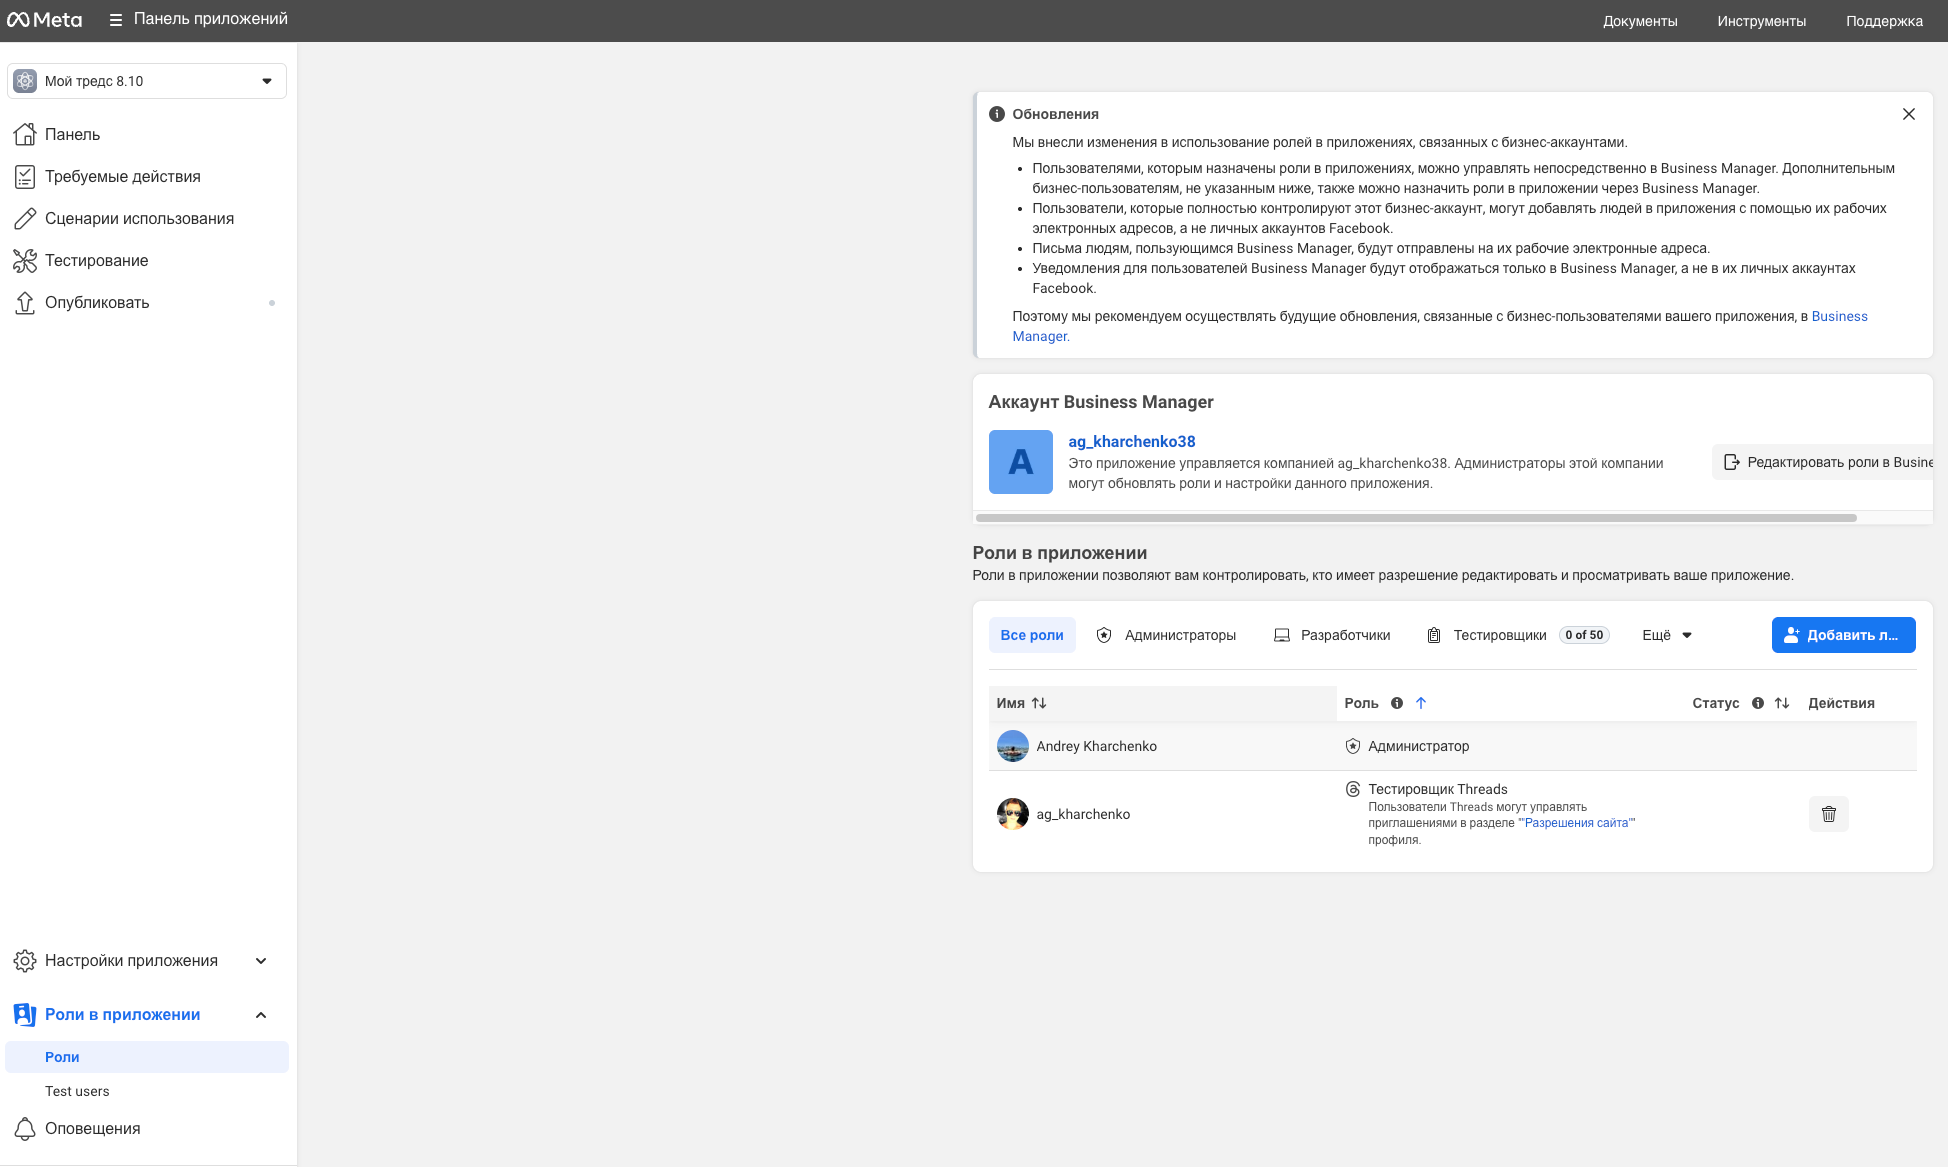Click the info icon next to Роль
Image resolution: width=1948 pixels, height=1167 pixels.
[1396, 703]
